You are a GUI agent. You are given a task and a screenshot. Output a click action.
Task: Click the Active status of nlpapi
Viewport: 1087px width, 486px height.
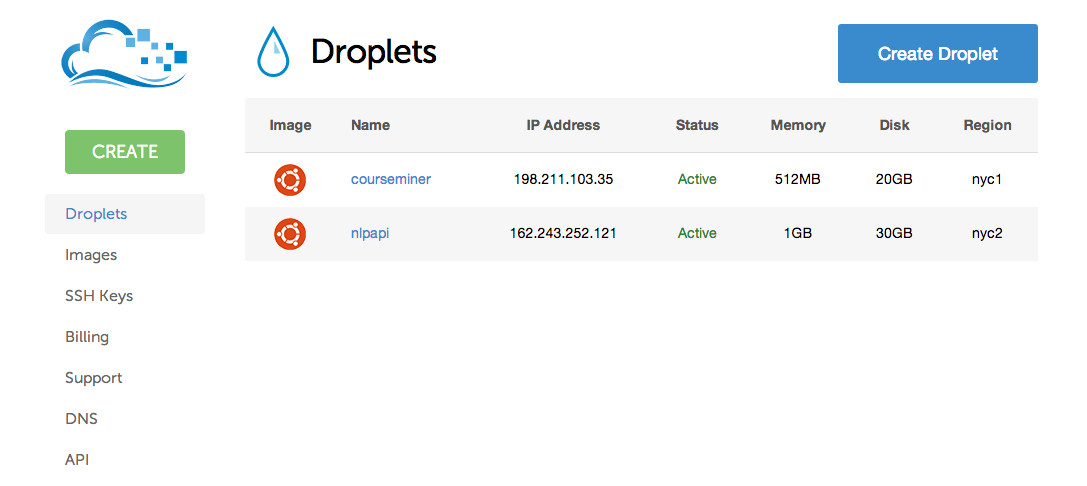click(697, 234)
